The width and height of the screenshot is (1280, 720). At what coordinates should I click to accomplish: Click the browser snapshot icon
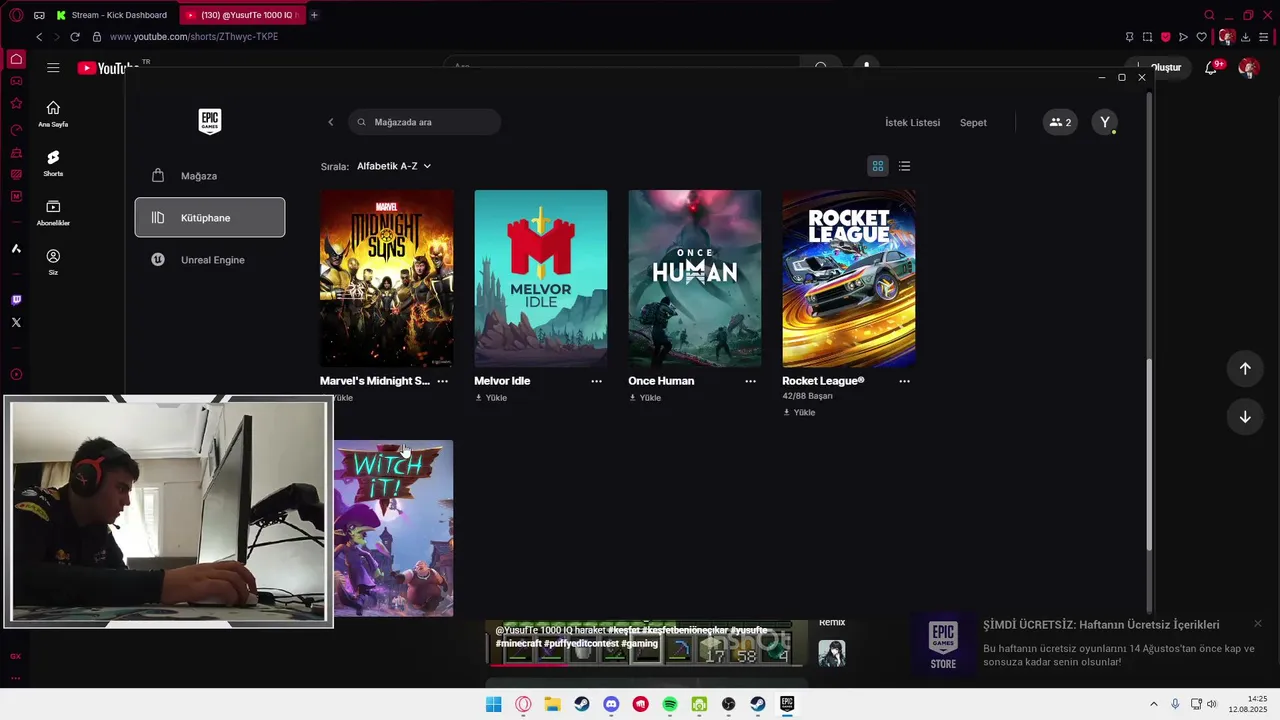[x=1147, y=37]
